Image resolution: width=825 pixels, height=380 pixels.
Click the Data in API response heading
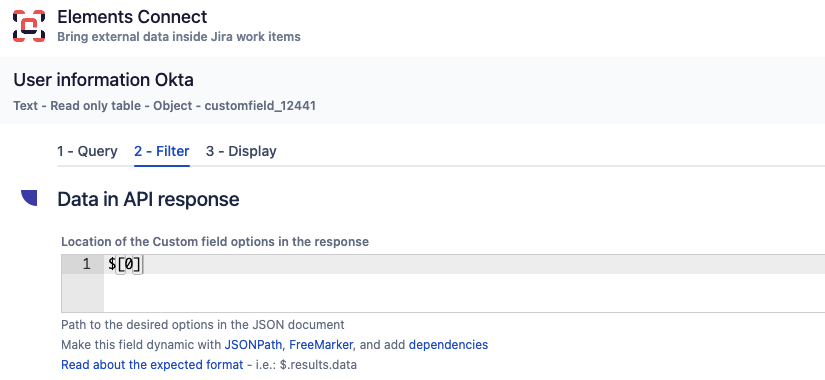tap(148, 199)
